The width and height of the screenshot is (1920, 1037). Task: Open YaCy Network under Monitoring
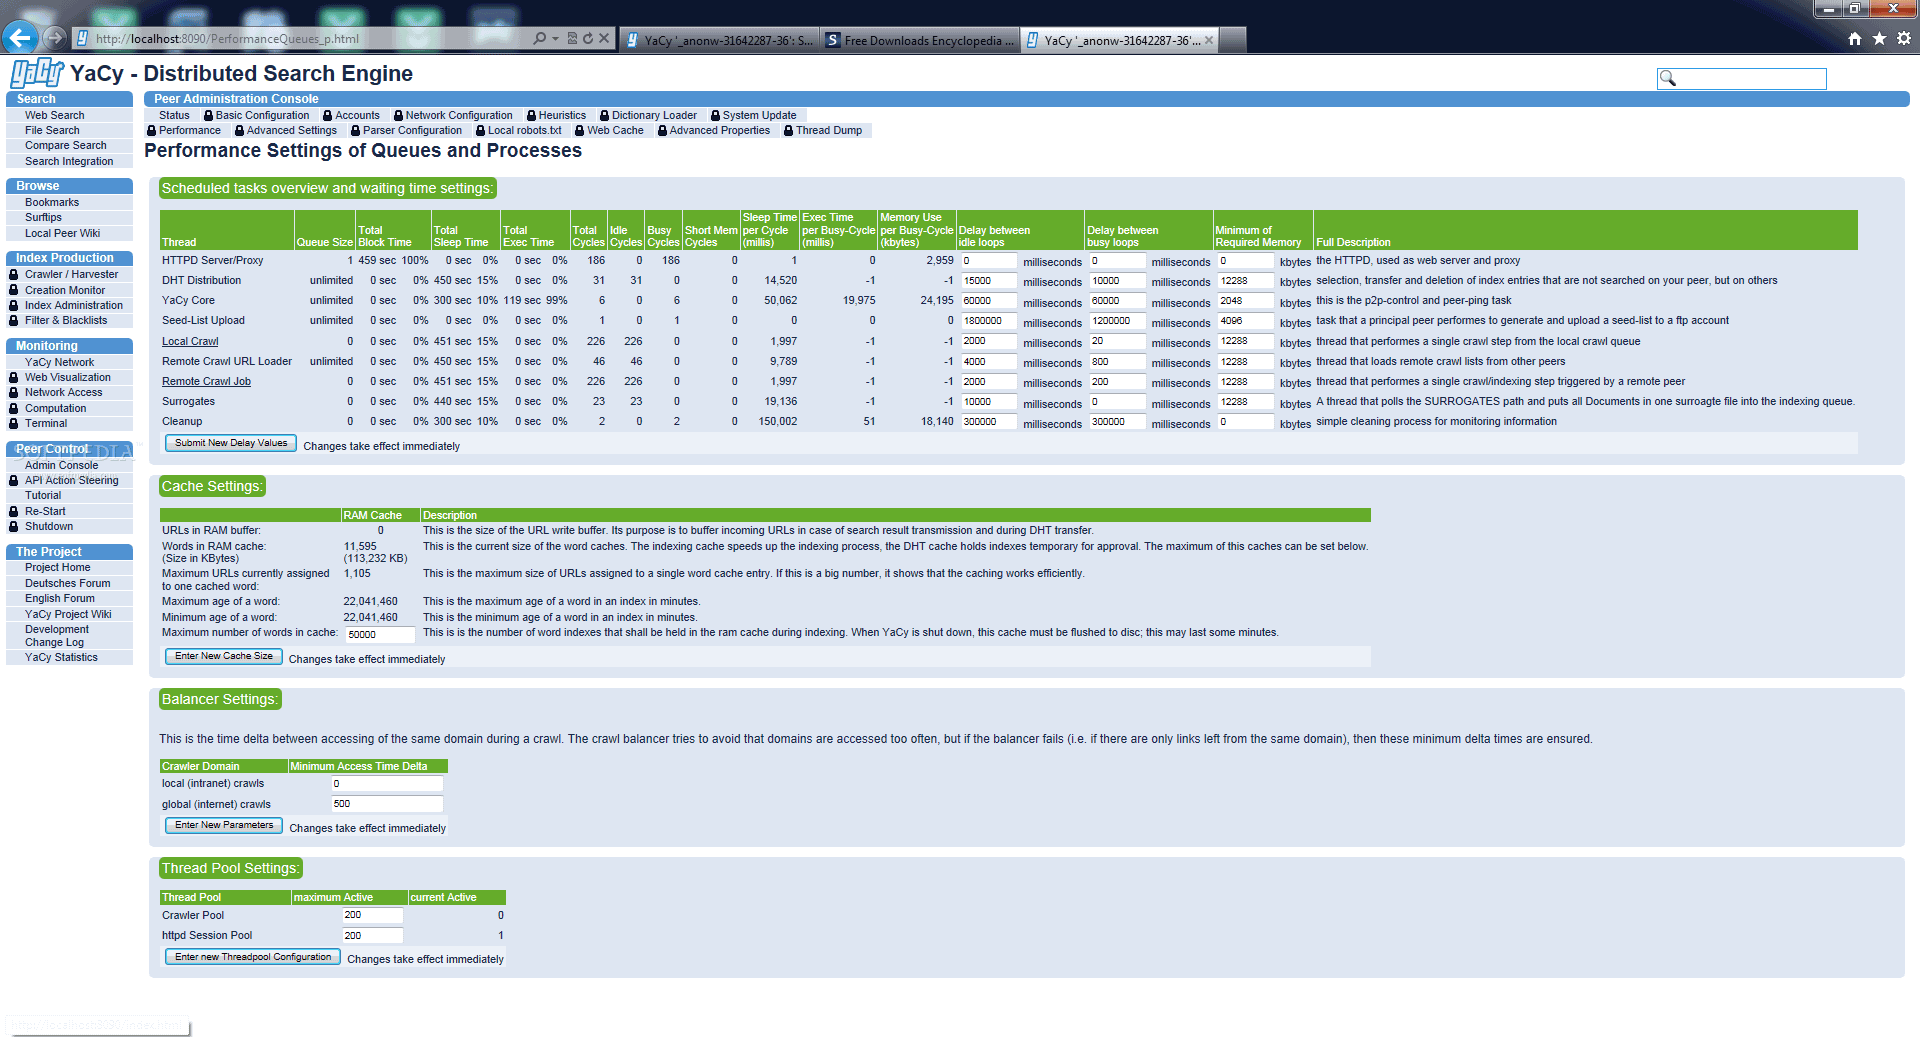(59, 363)
